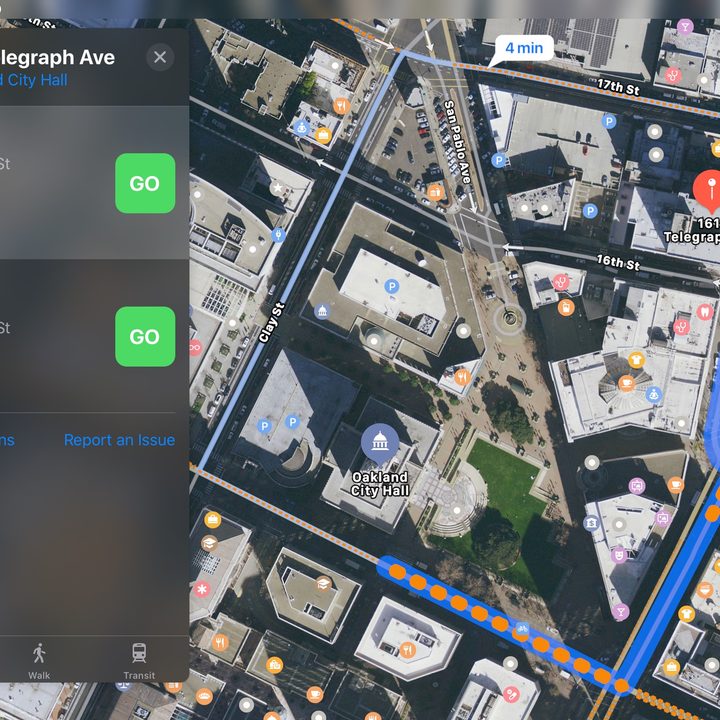Open the Report an Issue link

119,440
